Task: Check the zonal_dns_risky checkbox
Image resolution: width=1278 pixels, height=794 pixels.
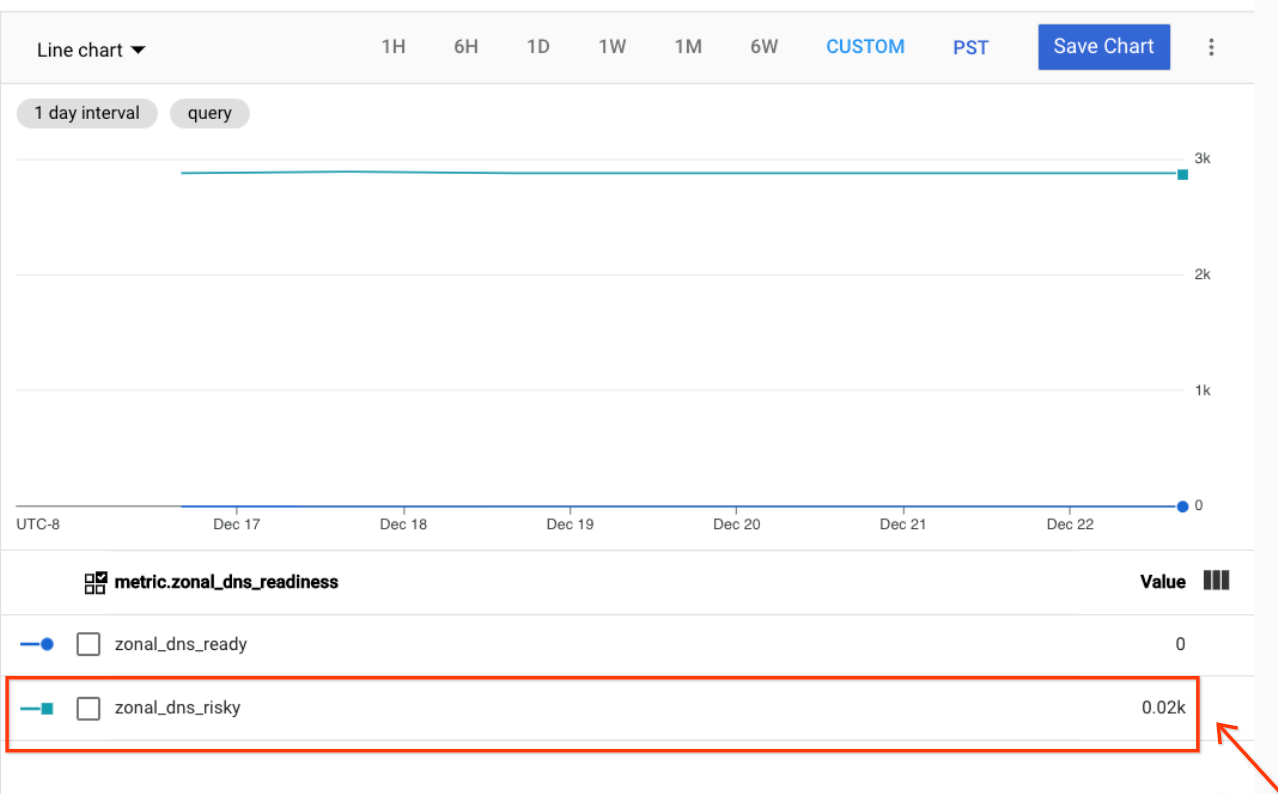Action: (88, 707)
